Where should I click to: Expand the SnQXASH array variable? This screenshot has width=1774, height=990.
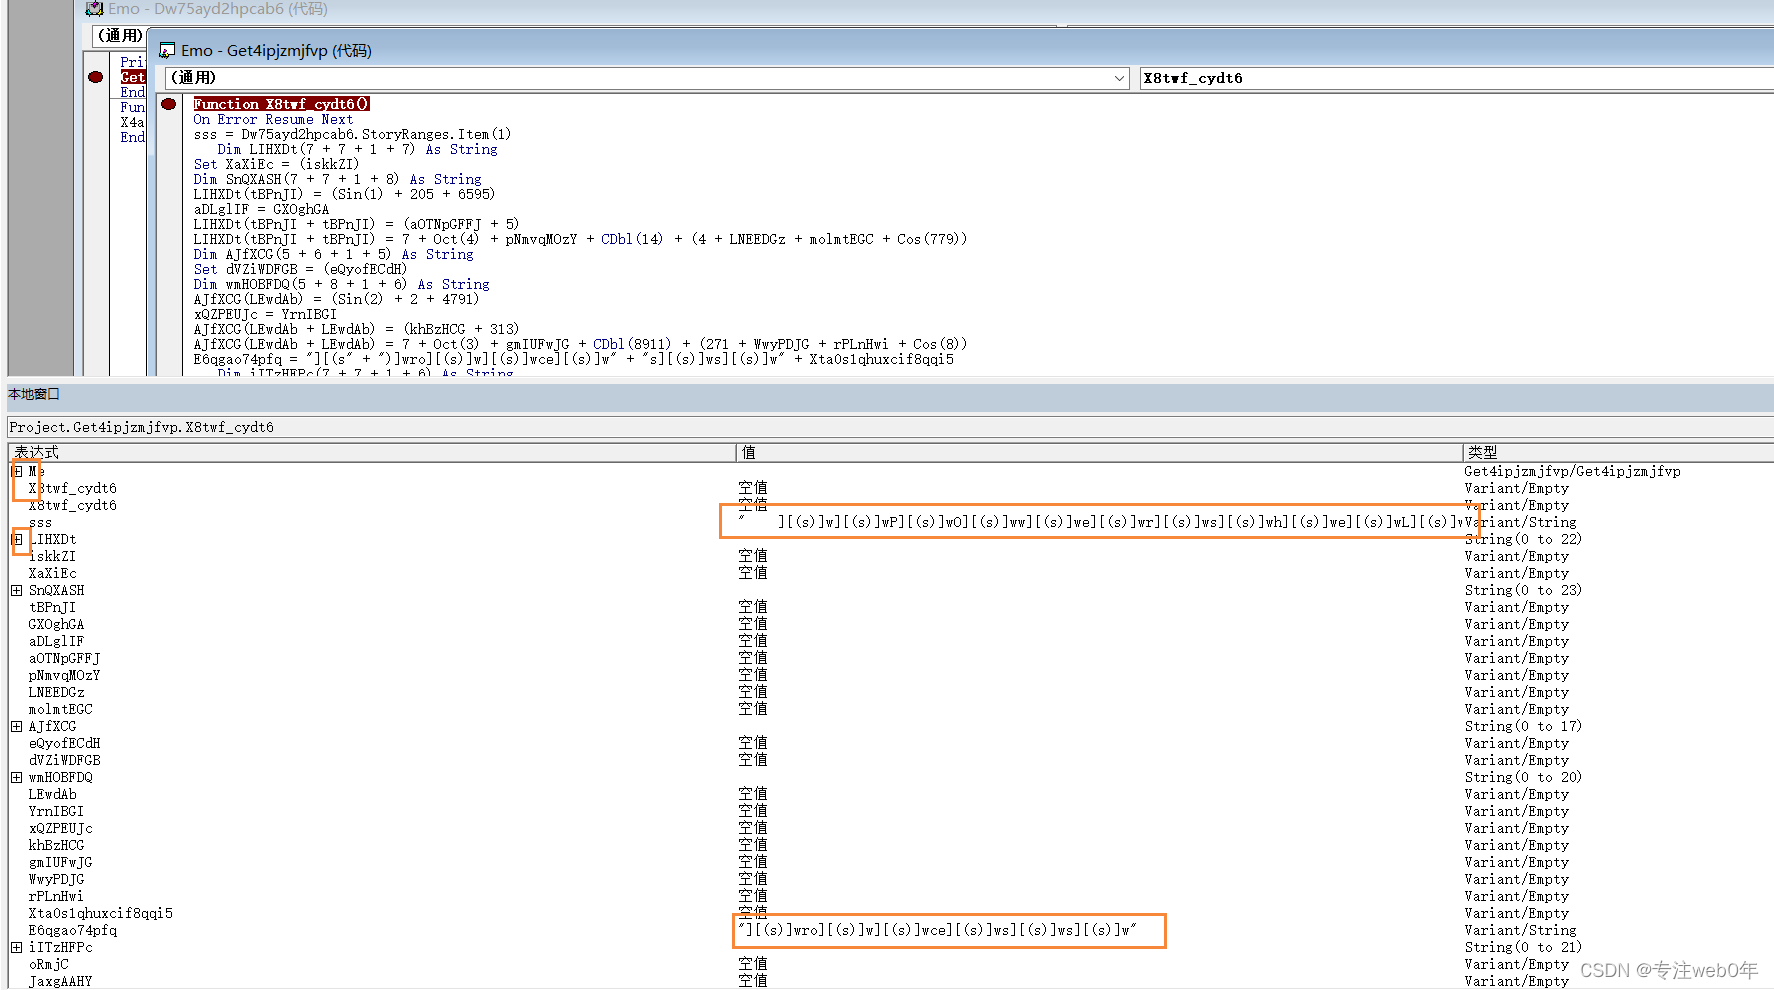click(x=17, y=590)
